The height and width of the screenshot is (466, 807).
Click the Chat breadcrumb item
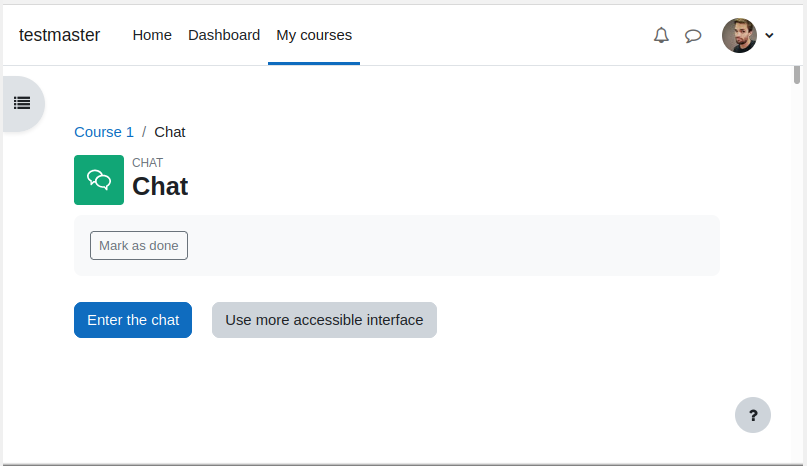click(x=170, y=132)
